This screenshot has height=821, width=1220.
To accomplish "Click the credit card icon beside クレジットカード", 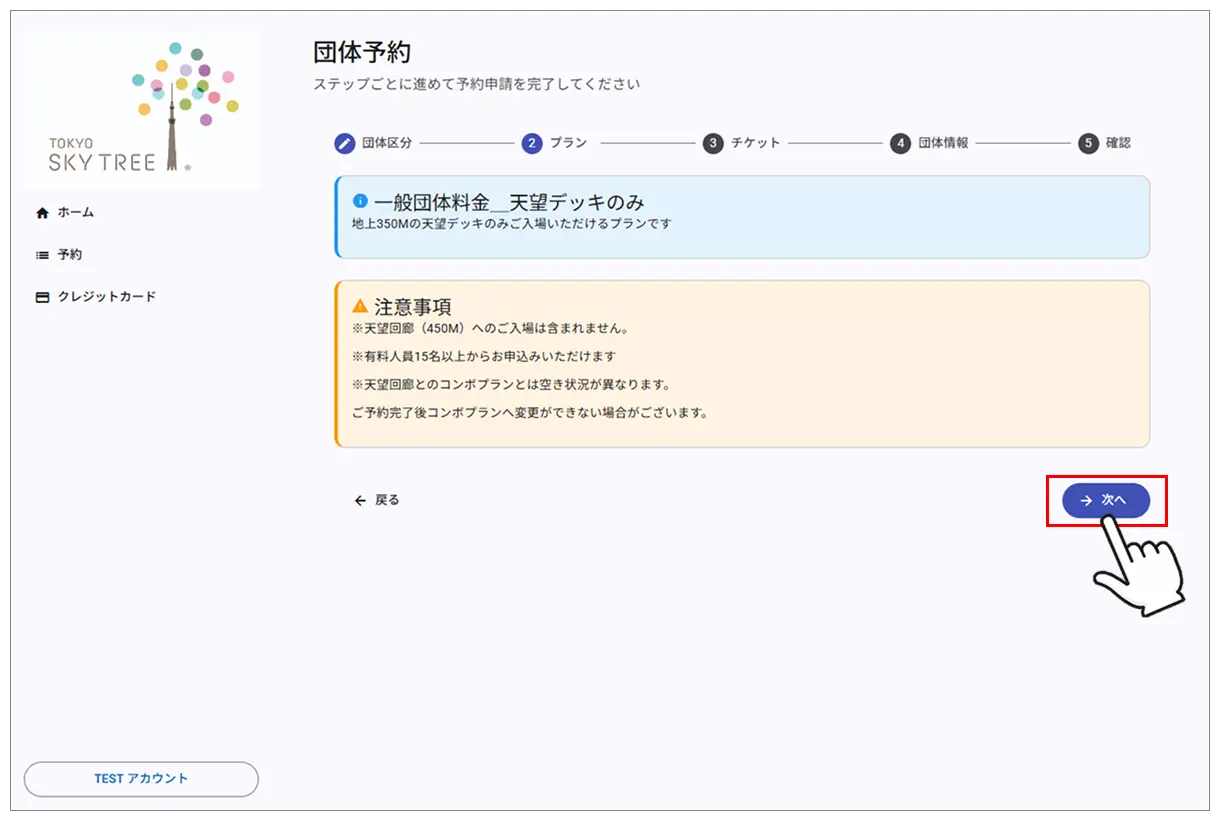I will (x=42, y=296).
